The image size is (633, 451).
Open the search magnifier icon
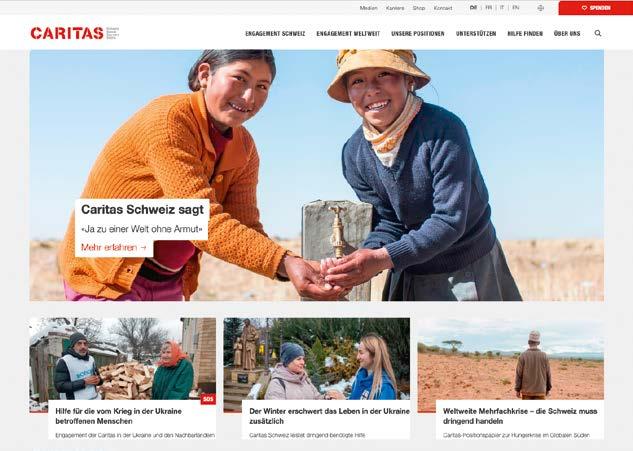[598, 34]
